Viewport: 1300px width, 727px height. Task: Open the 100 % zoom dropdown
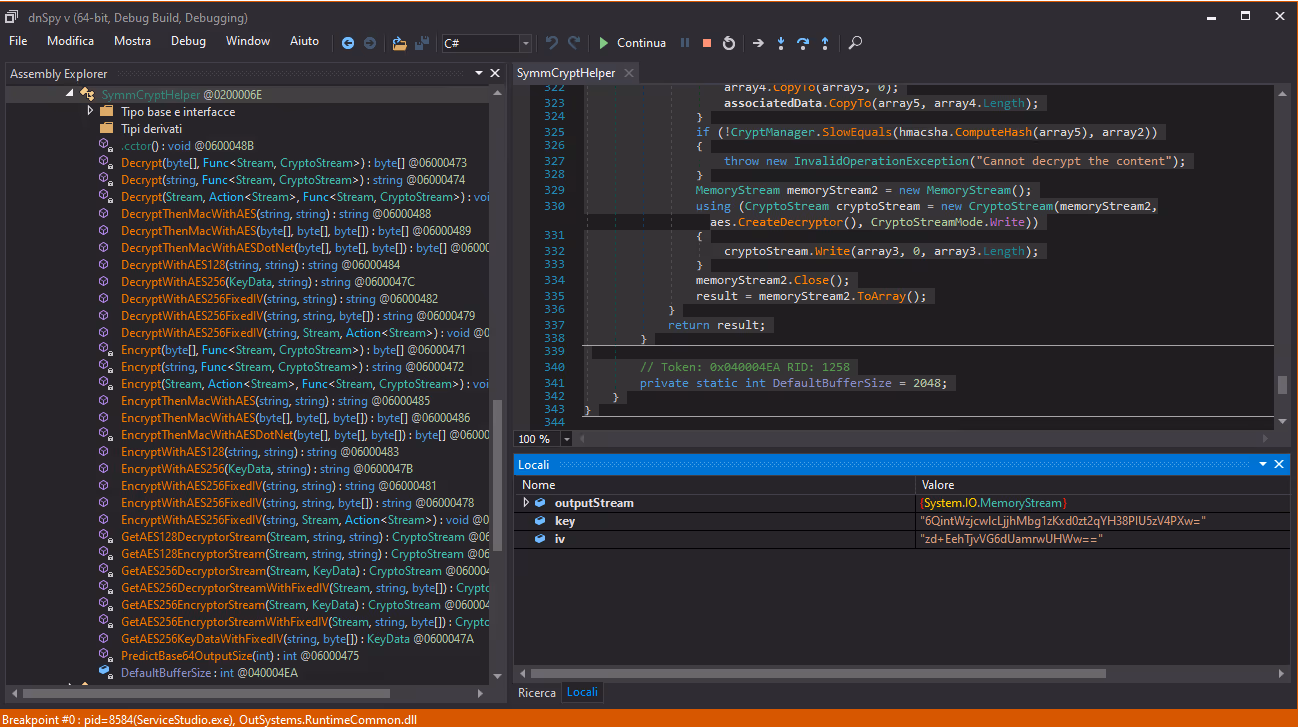pos(567,439)
